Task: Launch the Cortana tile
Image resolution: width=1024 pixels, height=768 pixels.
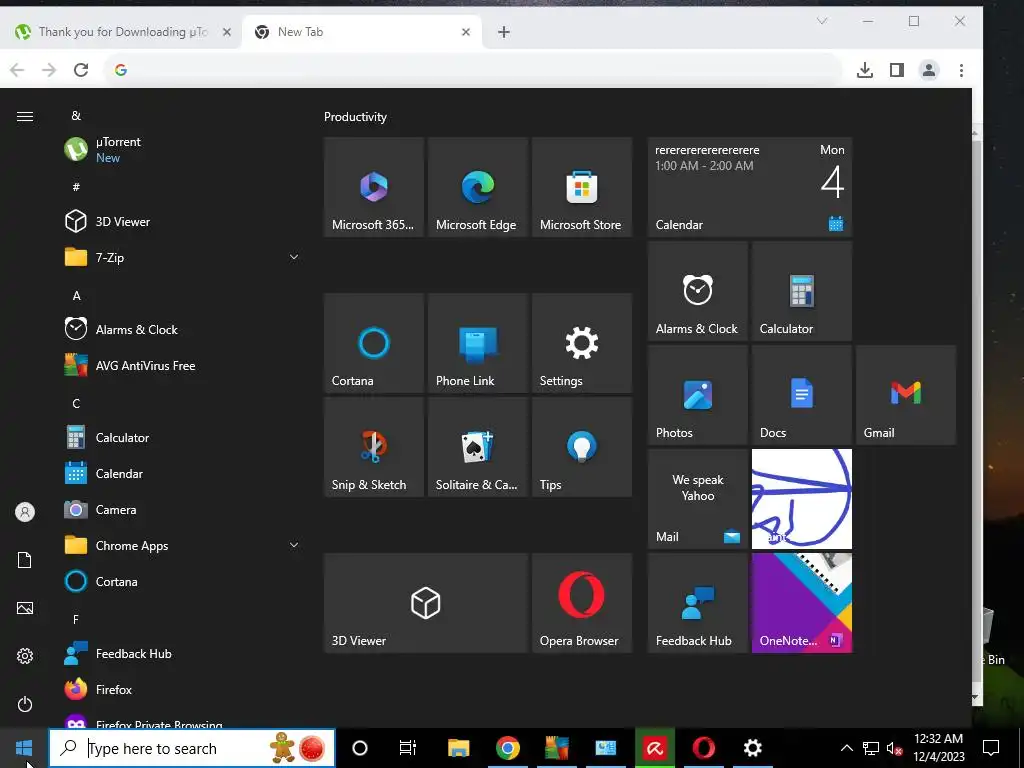Action: pos(374,343)
